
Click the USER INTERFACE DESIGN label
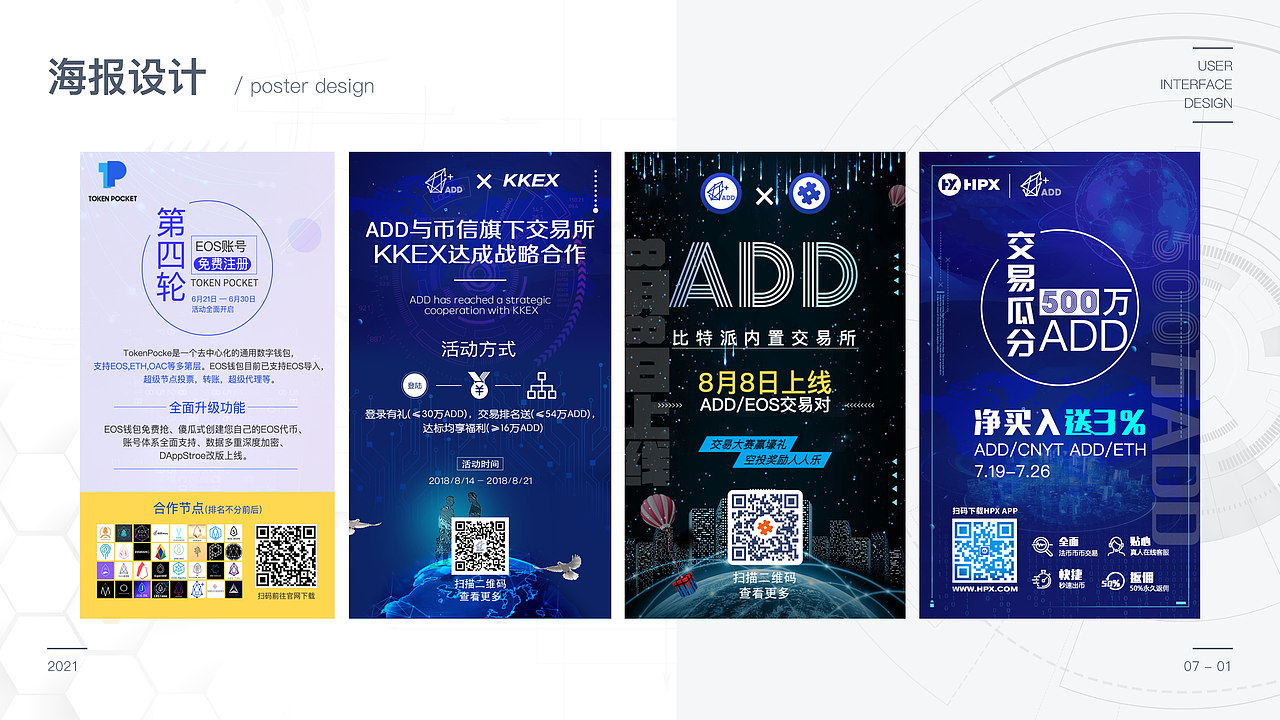coord(1196,85)
